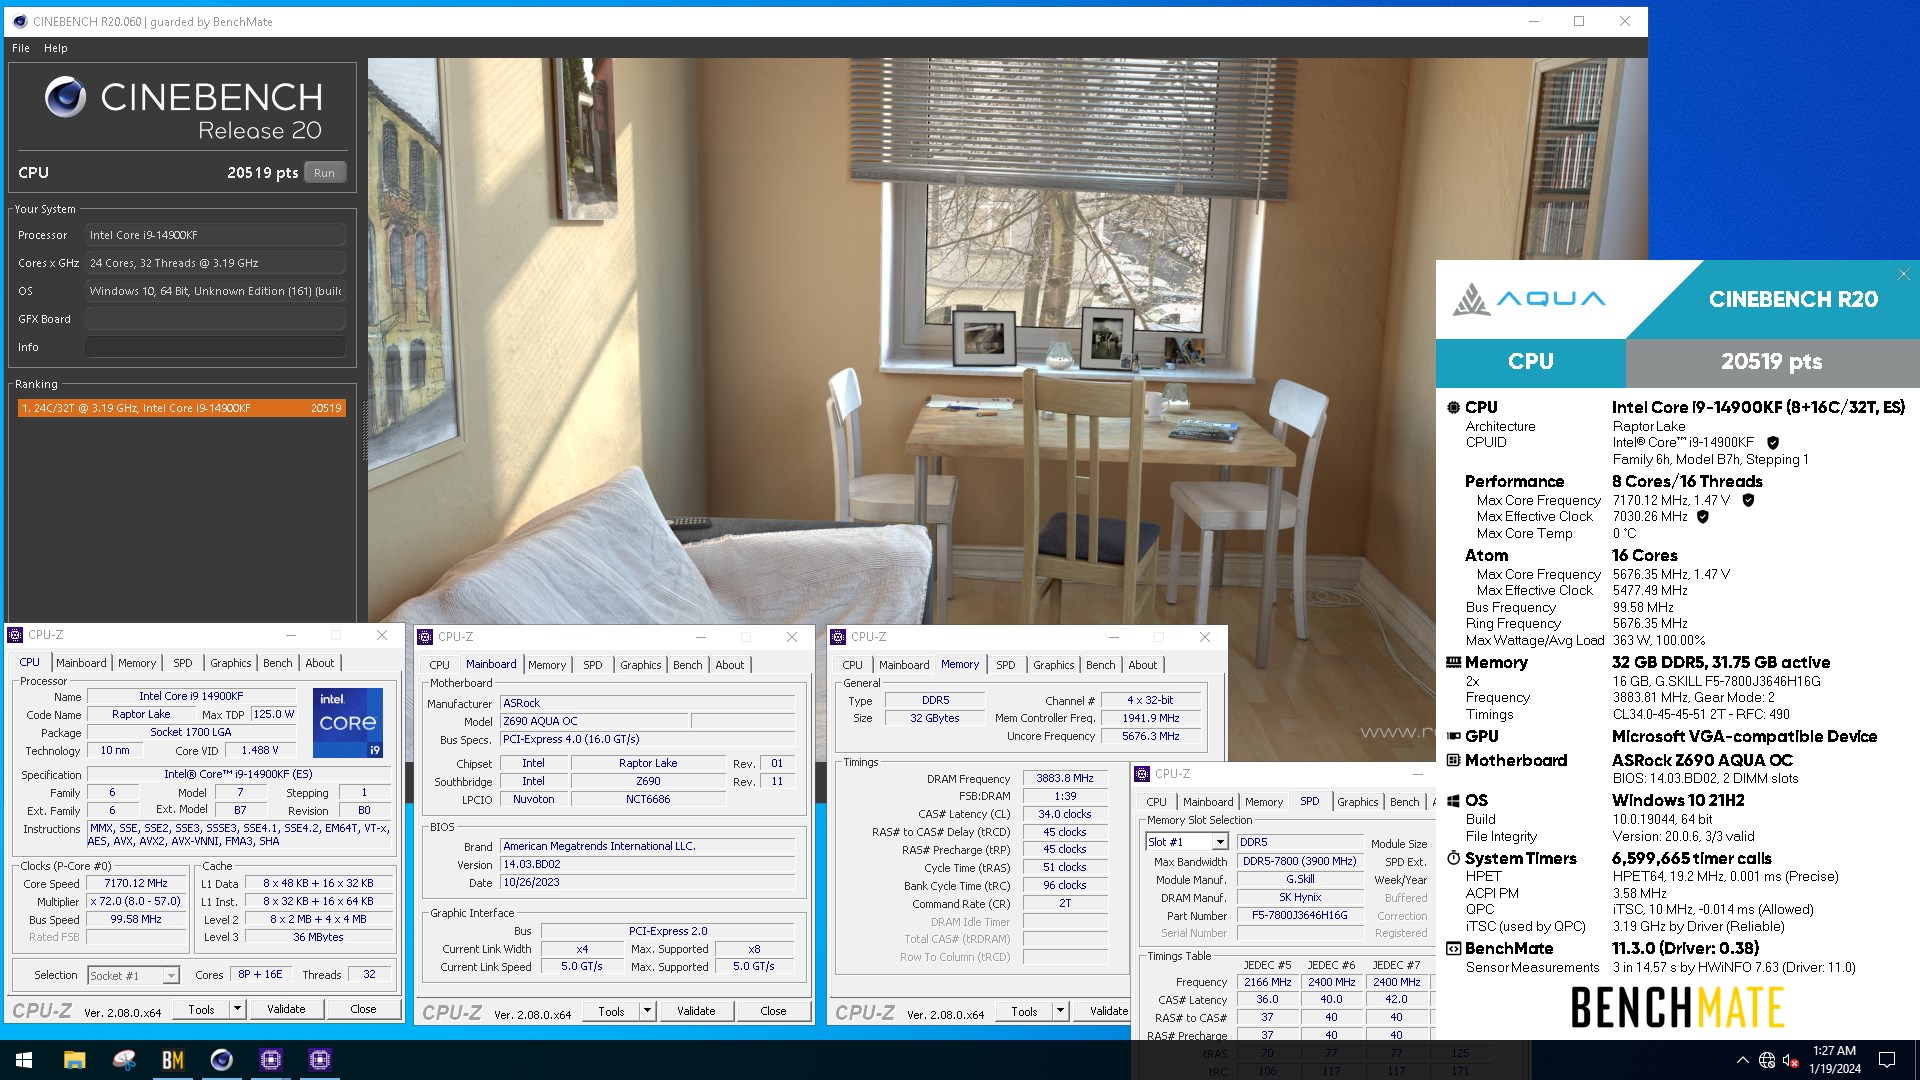Click the Core Speed value 7170.12 MHz
The height and width of the screenshot is (1080, 1920).
pos(136,883)
